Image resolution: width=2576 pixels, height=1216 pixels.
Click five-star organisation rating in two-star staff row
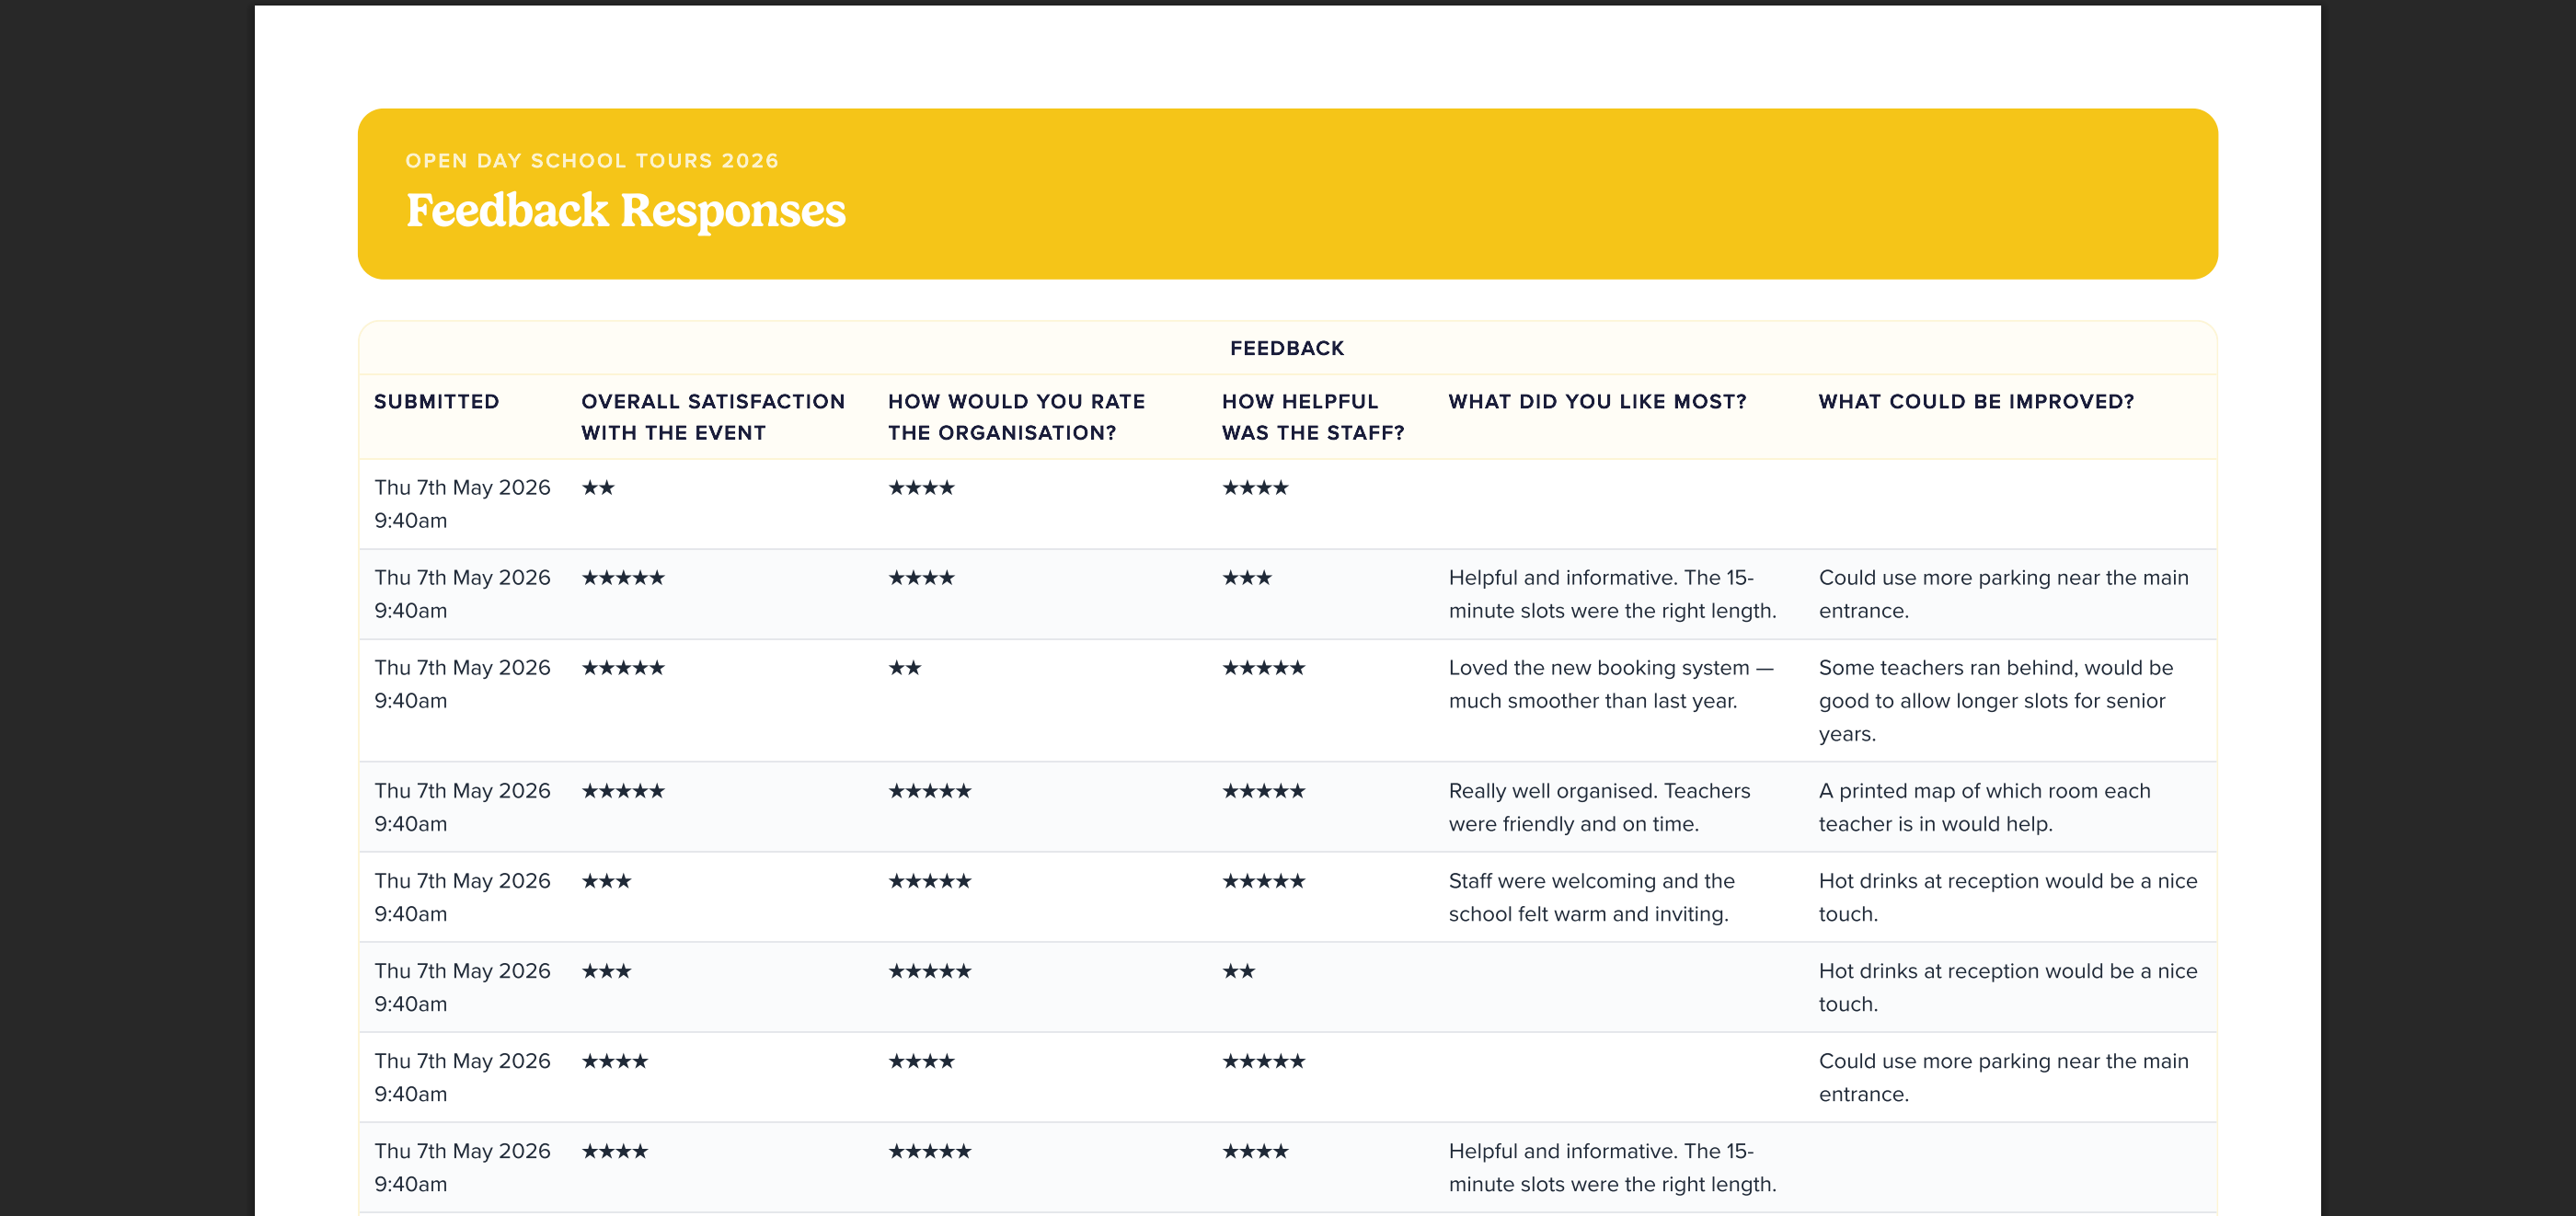pyautogui.click(x=930, y=971)
